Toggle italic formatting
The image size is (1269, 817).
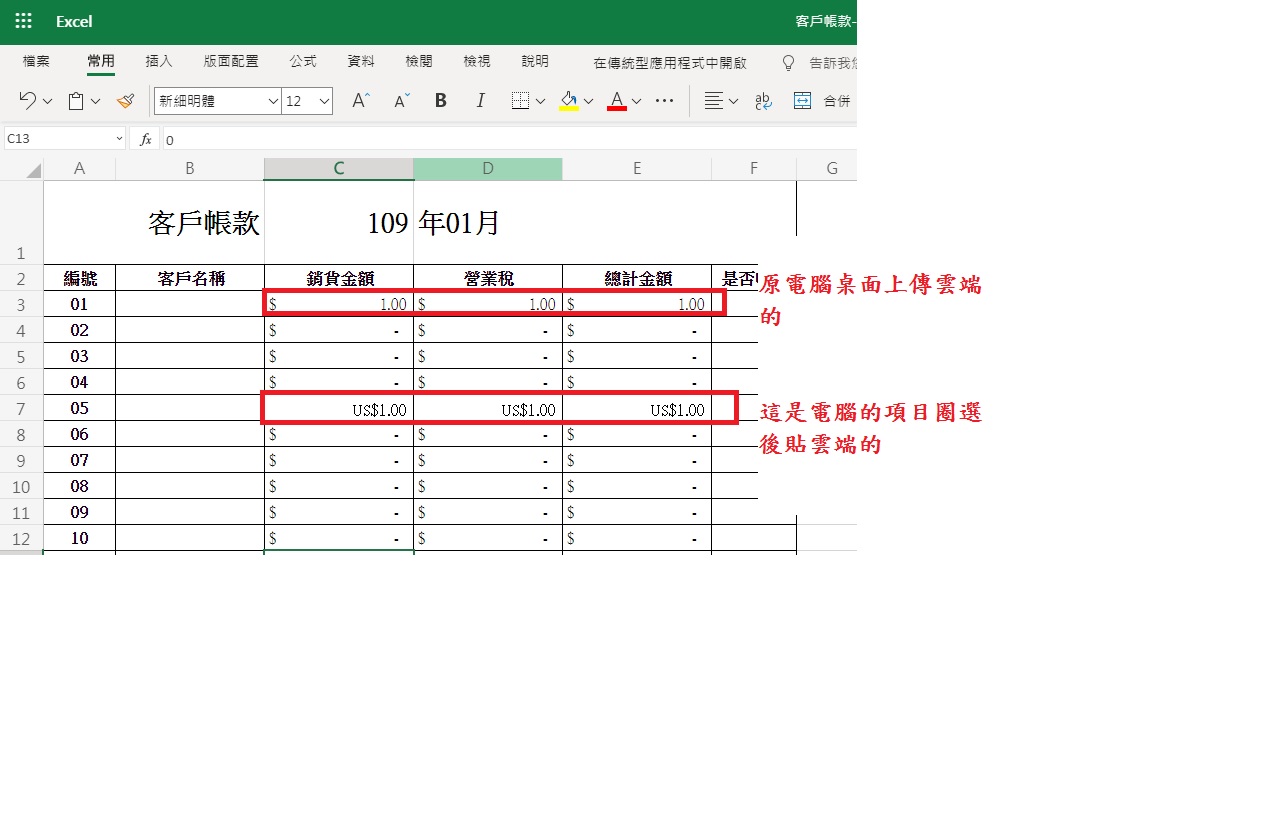click(480, 100)
